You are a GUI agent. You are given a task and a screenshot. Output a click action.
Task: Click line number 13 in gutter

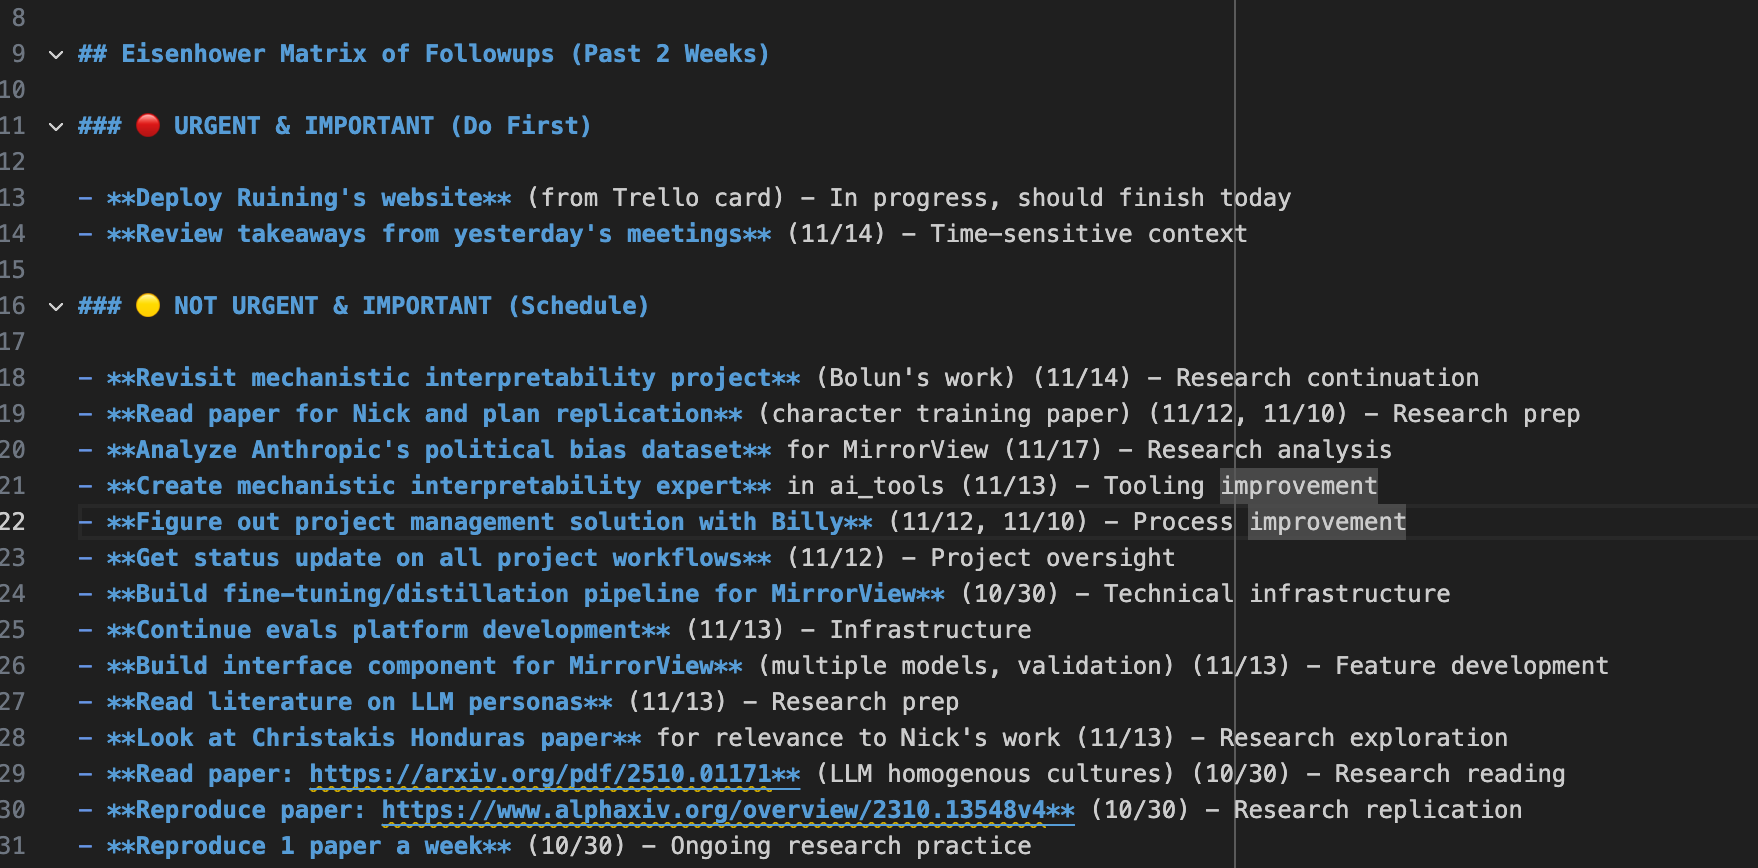pyautogui.click(x=13, y=198)
